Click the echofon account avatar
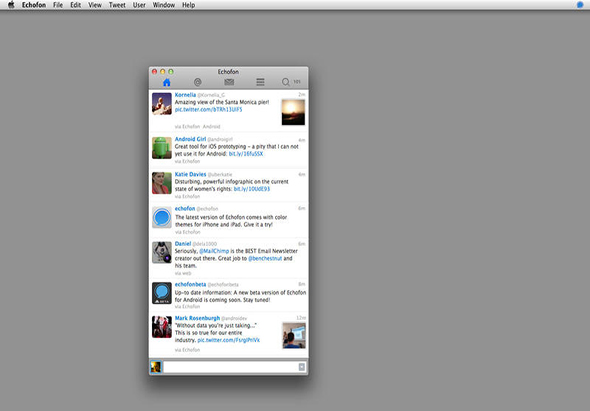 click(x=162, y=218)
